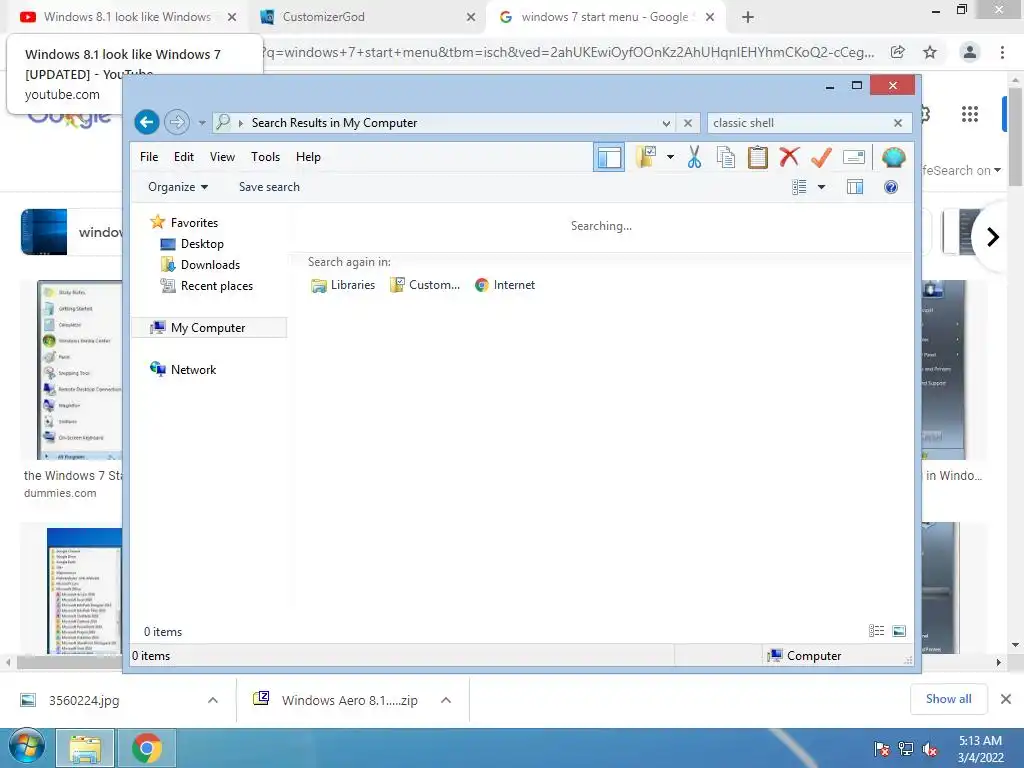Click the blue Help question mark icon
This screenshot has height=768, width=1024.
[891, 187]
